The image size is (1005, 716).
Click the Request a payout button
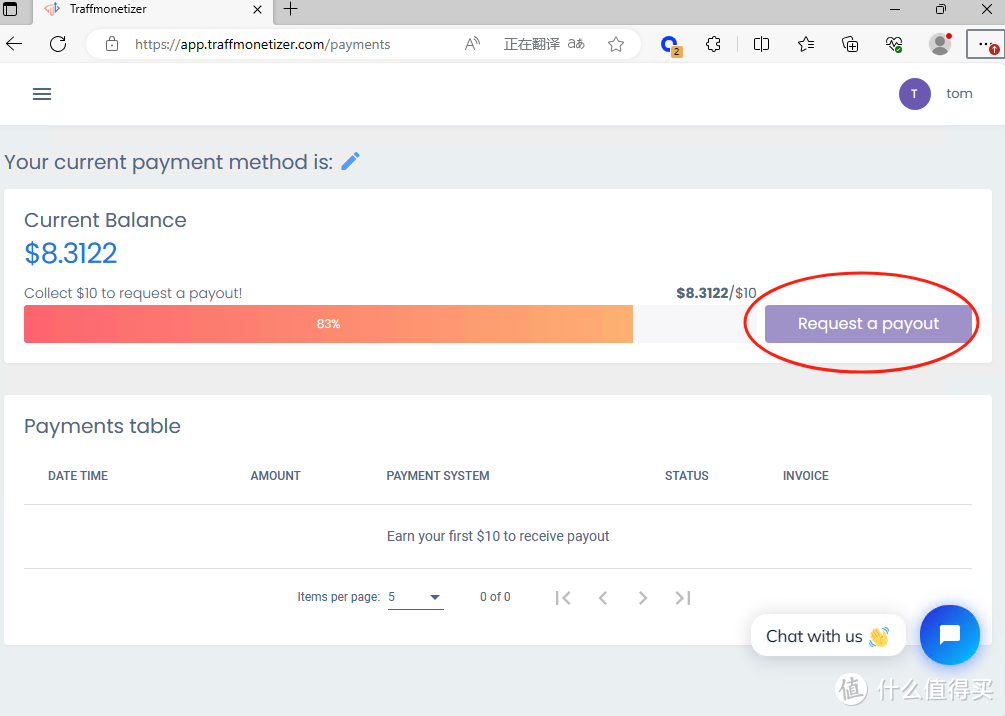click(x=868, y=324)
